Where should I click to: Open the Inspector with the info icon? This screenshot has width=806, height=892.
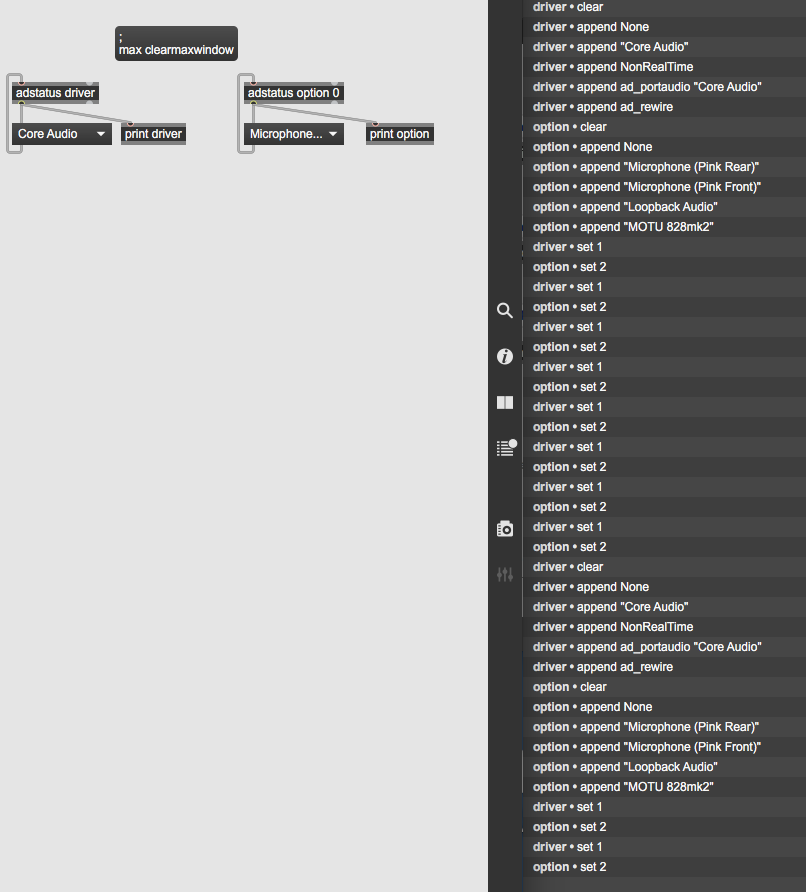click(505, 357)
